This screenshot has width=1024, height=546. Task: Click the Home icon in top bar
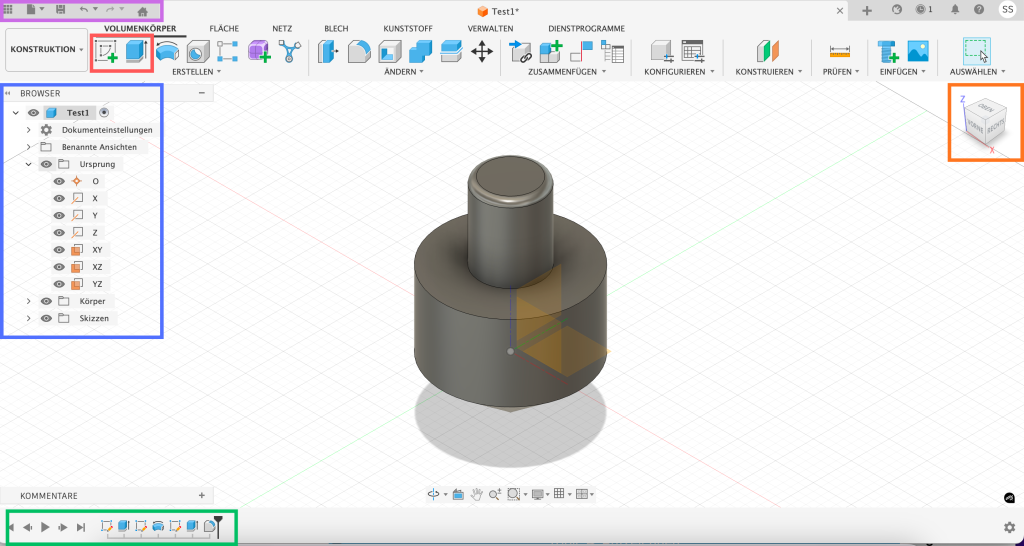point(142,10)
